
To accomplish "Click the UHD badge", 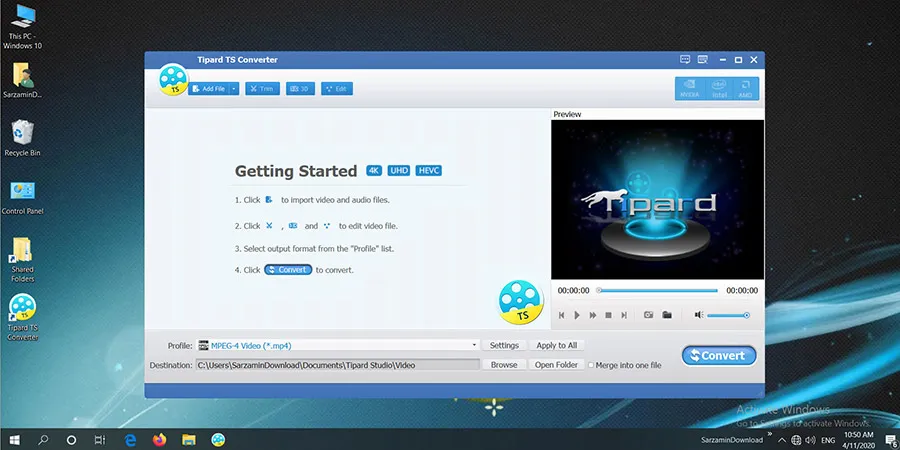I will (399, 170).
